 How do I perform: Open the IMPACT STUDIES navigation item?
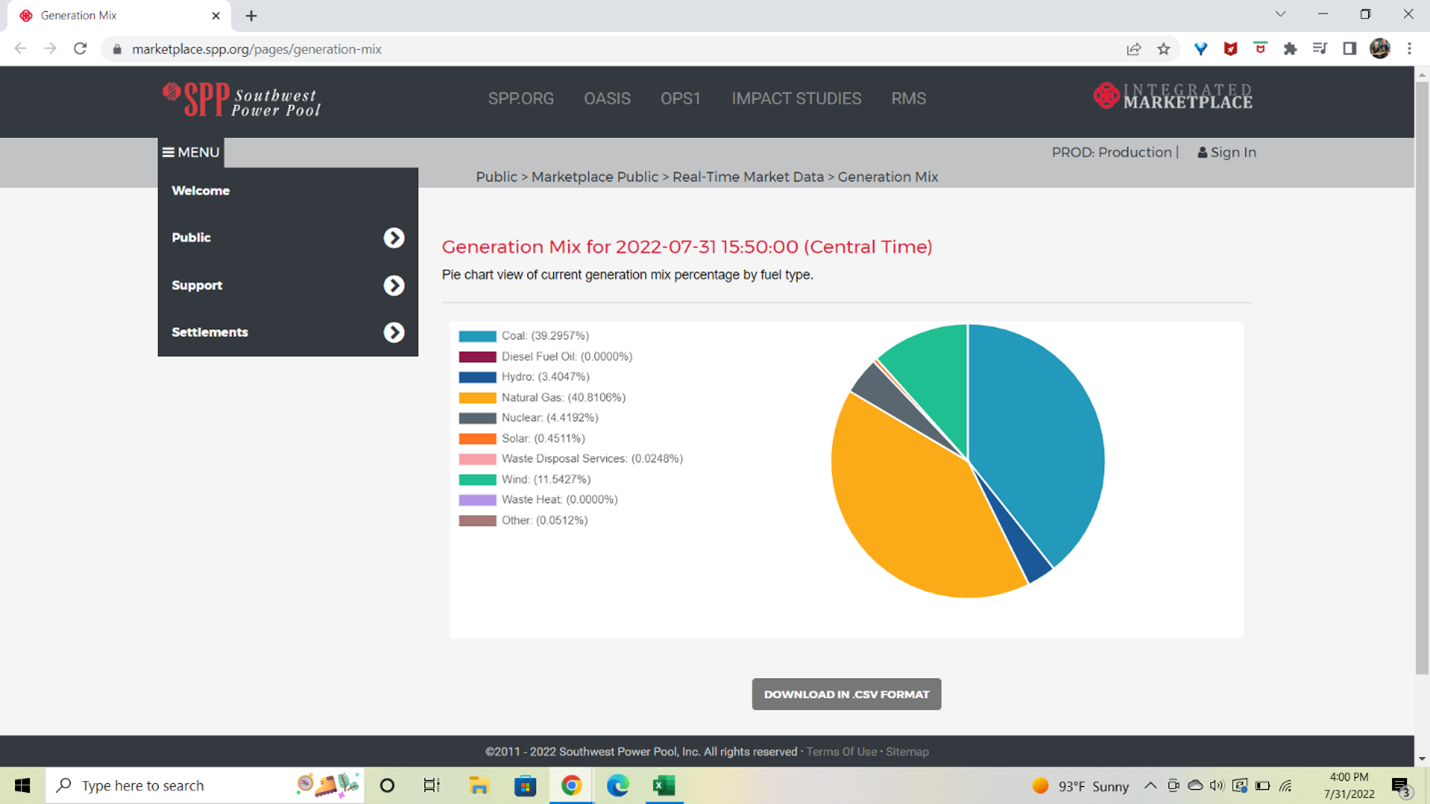tap(796, 99)
